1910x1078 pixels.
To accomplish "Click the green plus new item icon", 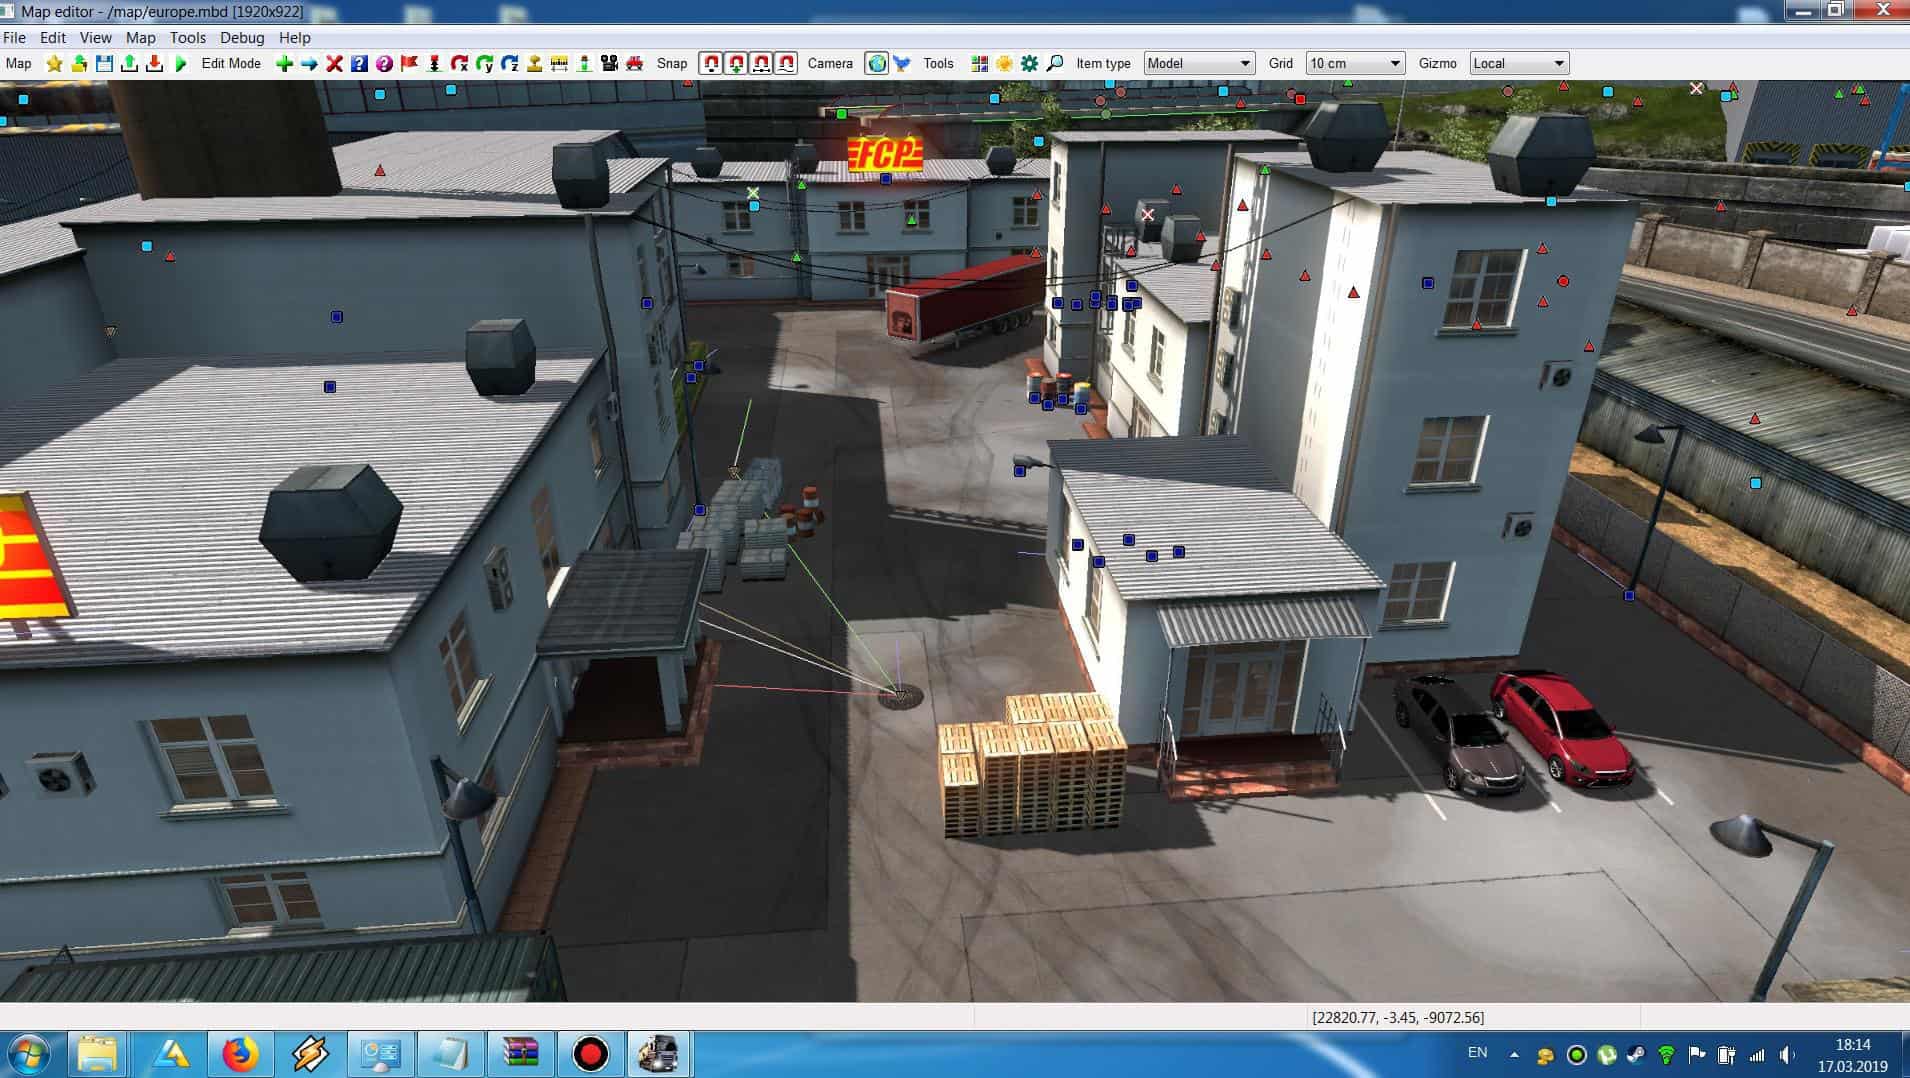I will (284, 64).
